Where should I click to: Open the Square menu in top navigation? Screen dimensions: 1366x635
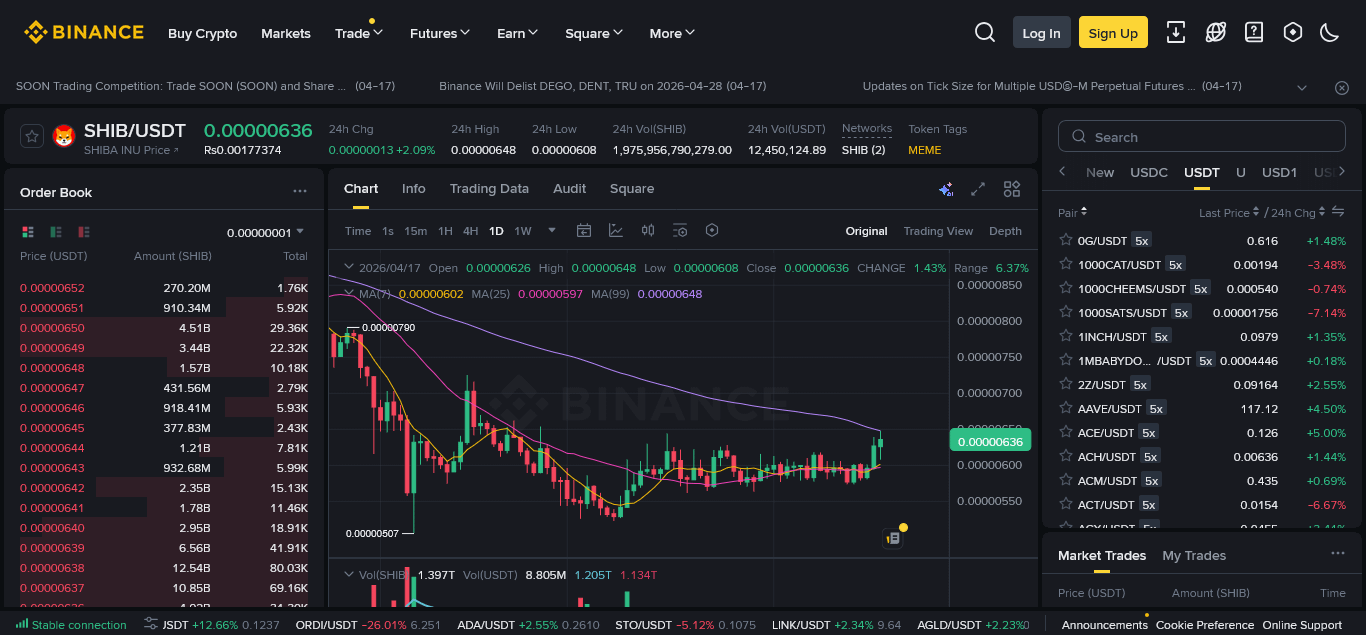click(594, 33)
